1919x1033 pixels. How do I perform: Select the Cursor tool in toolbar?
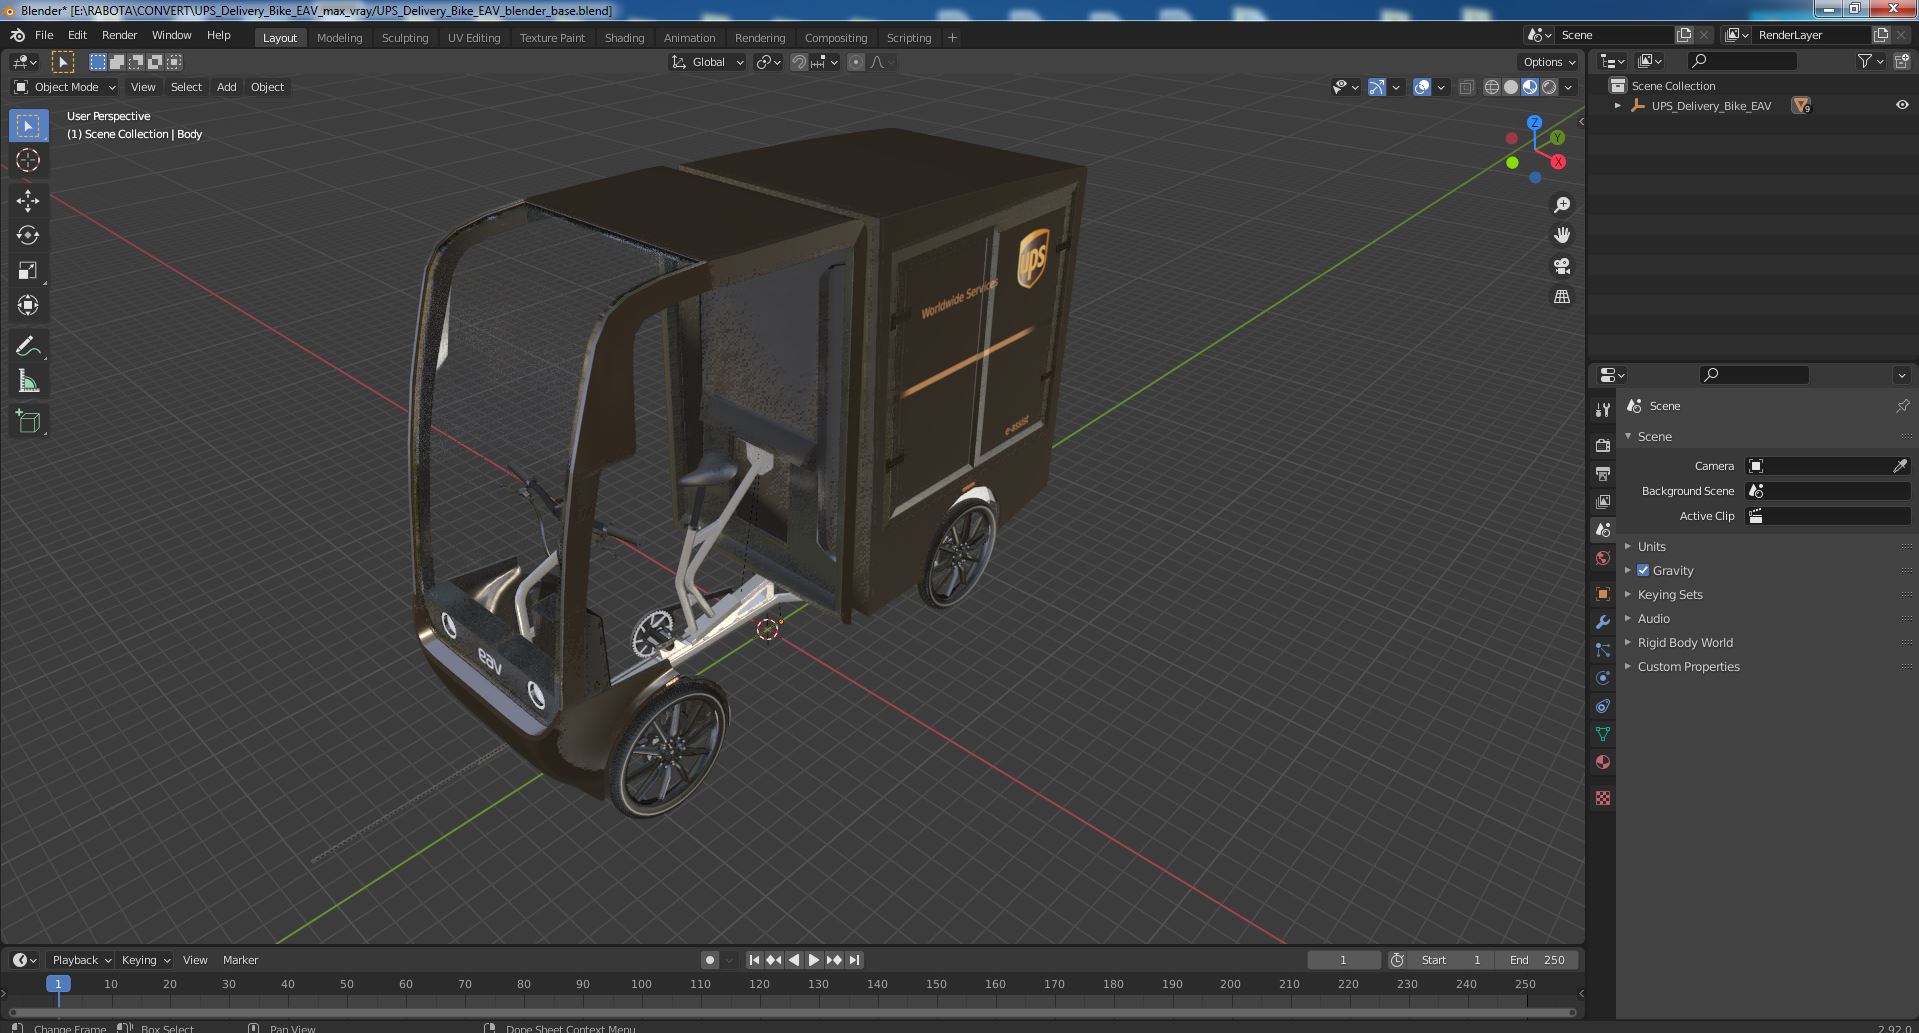(x=28, y=160)
